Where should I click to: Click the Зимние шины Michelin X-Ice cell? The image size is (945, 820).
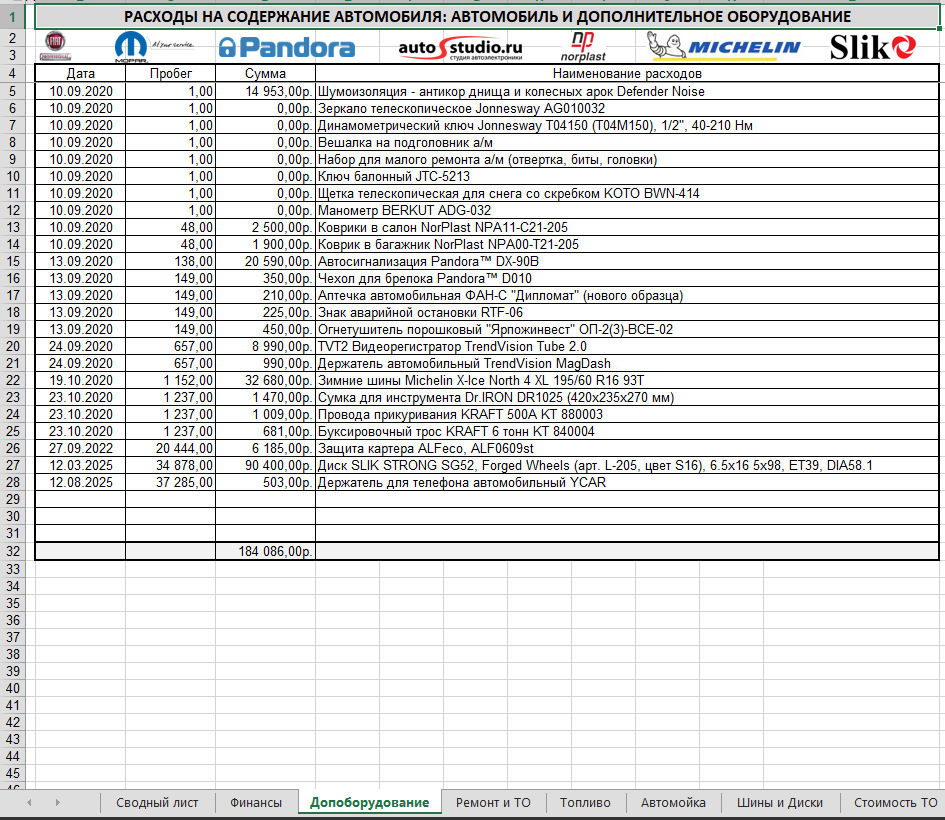[x=627, y=381]
